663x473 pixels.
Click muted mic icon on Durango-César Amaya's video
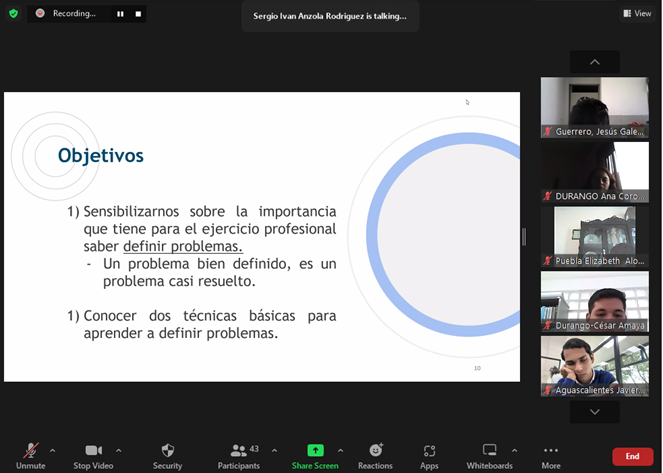pyautogui.click(x=548, y=325)
